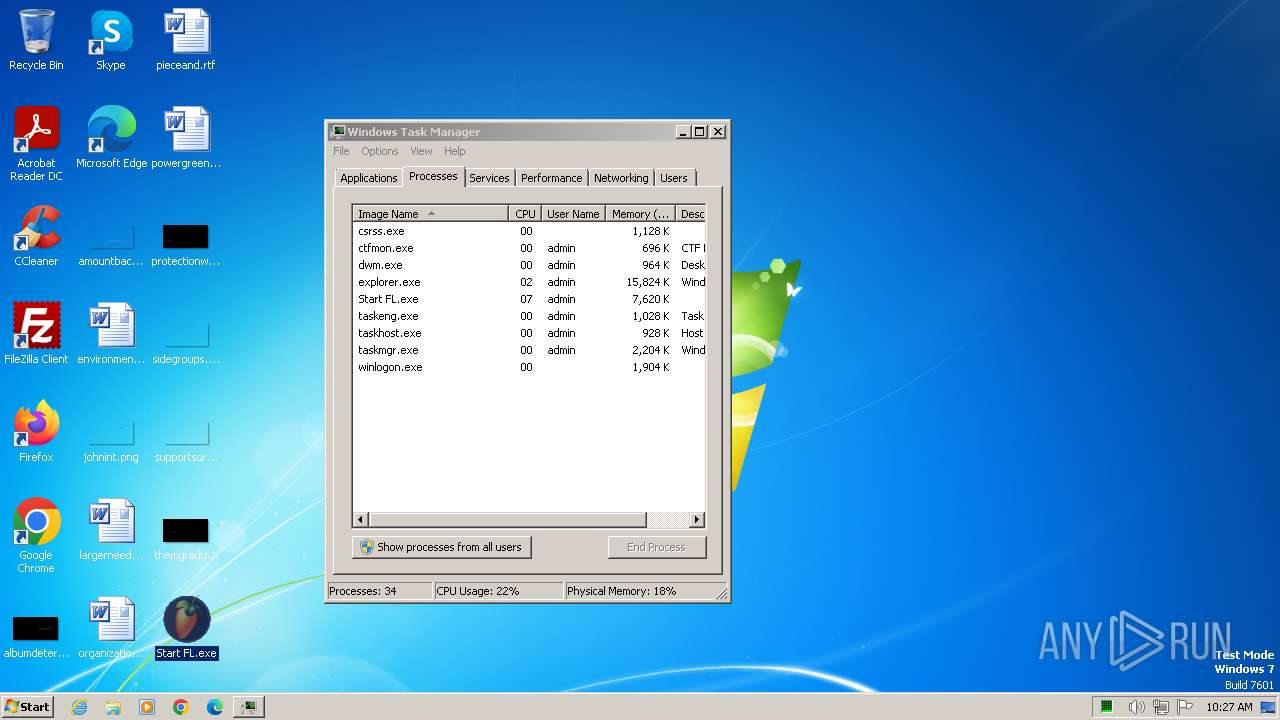Click the End Process button
The image size is (1280, 720).
pyautogui.click(x=656, y=547)
